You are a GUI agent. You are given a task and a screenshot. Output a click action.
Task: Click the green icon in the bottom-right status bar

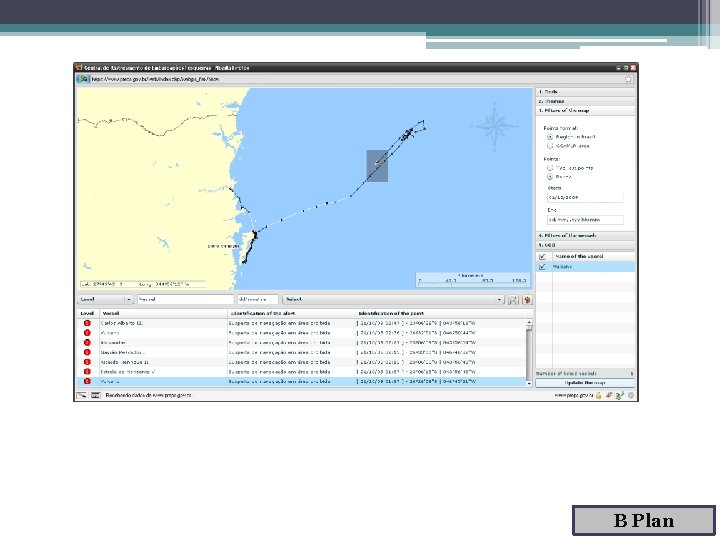pyautogui.click(x=619, y=395)
